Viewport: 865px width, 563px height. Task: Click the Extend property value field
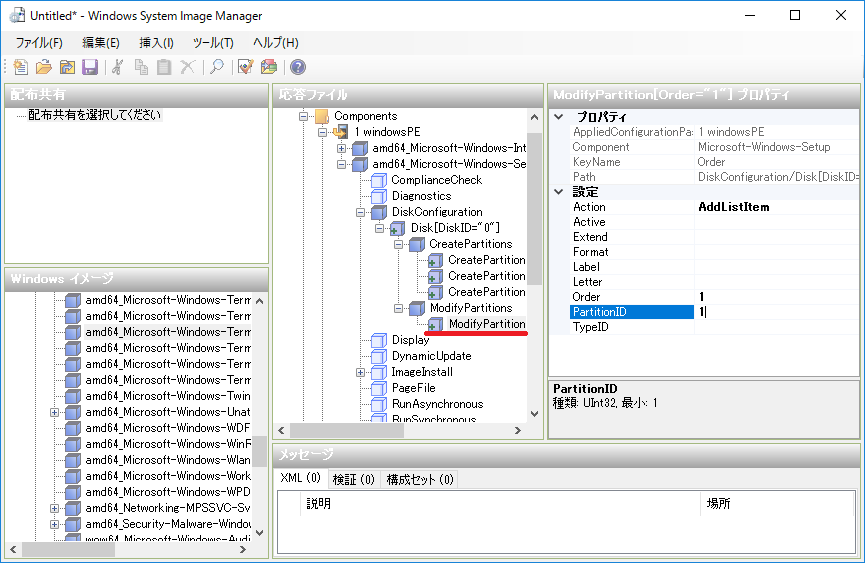tap(777, 237)
